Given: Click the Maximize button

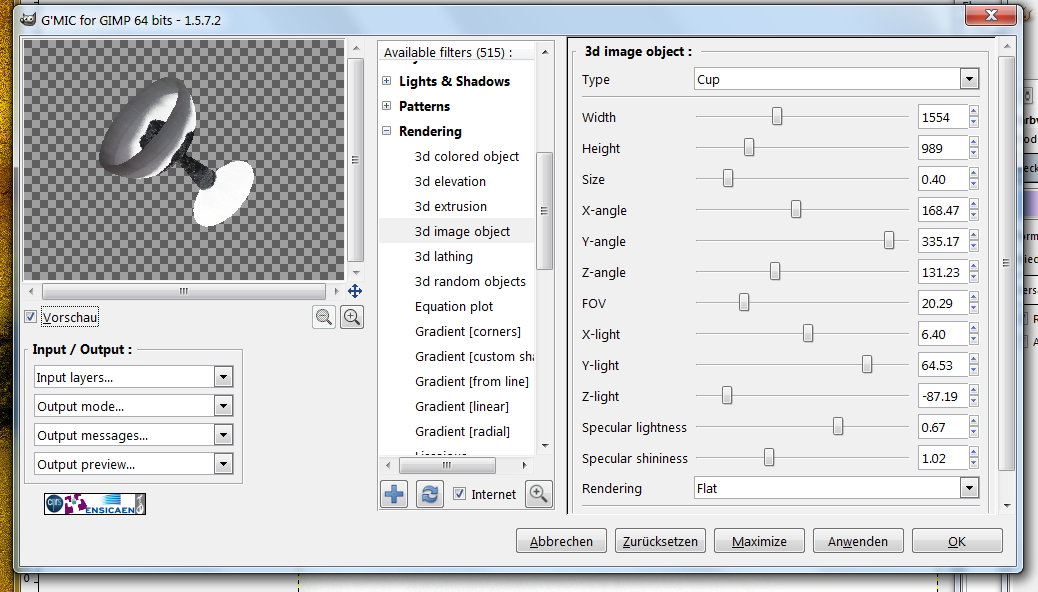Looking at the screenshot, I should 759,541.
